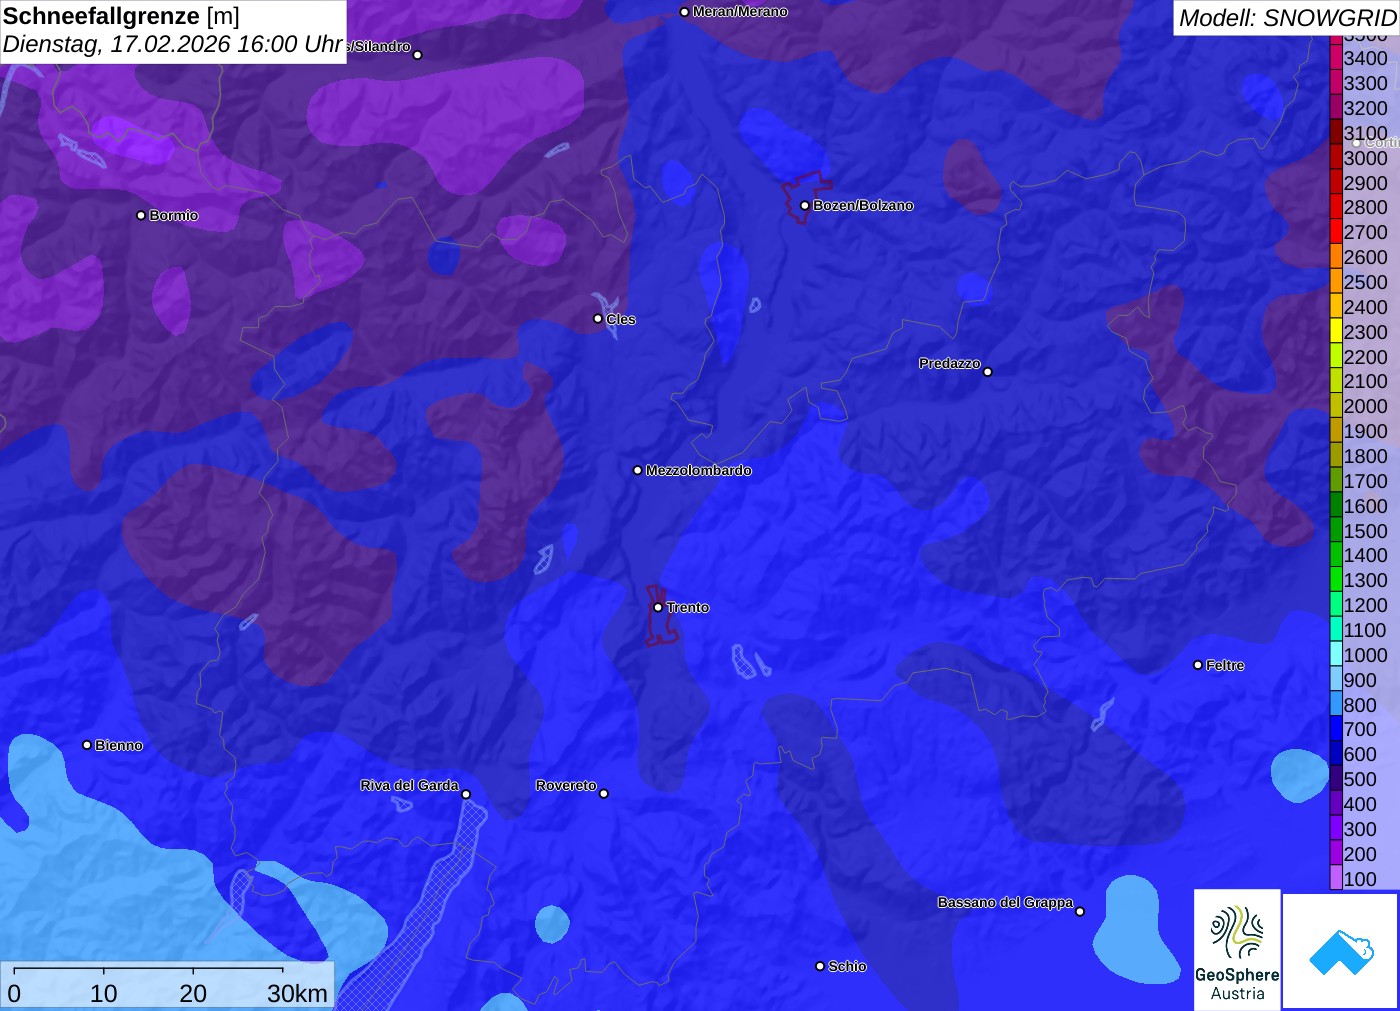Select the 2300 m yellow legend color
Viewport: 1400px width, 1011px height.
[x=1336, y=331]
